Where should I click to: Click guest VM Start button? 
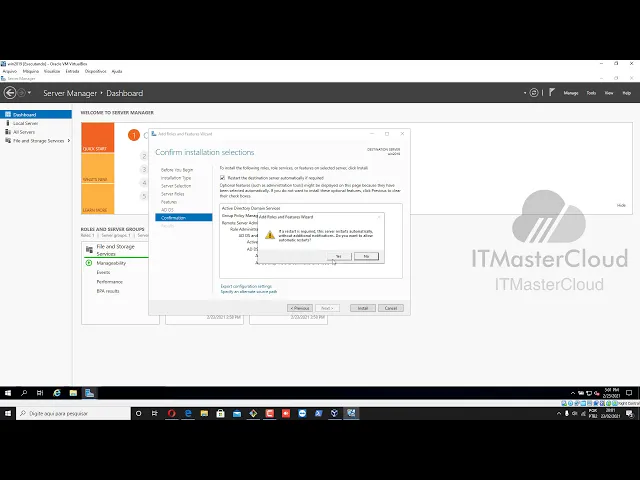pos(8,393)
